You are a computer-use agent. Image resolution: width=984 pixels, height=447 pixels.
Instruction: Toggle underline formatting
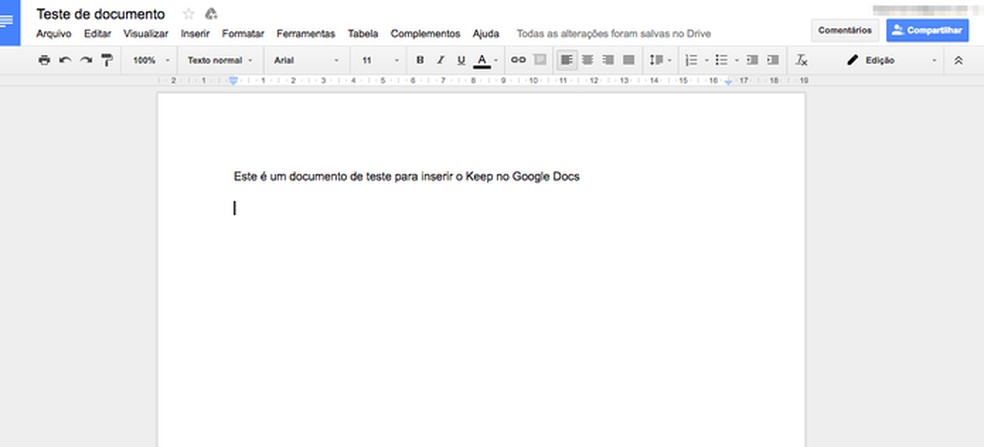pyautogui.click(x=461, y=60)
